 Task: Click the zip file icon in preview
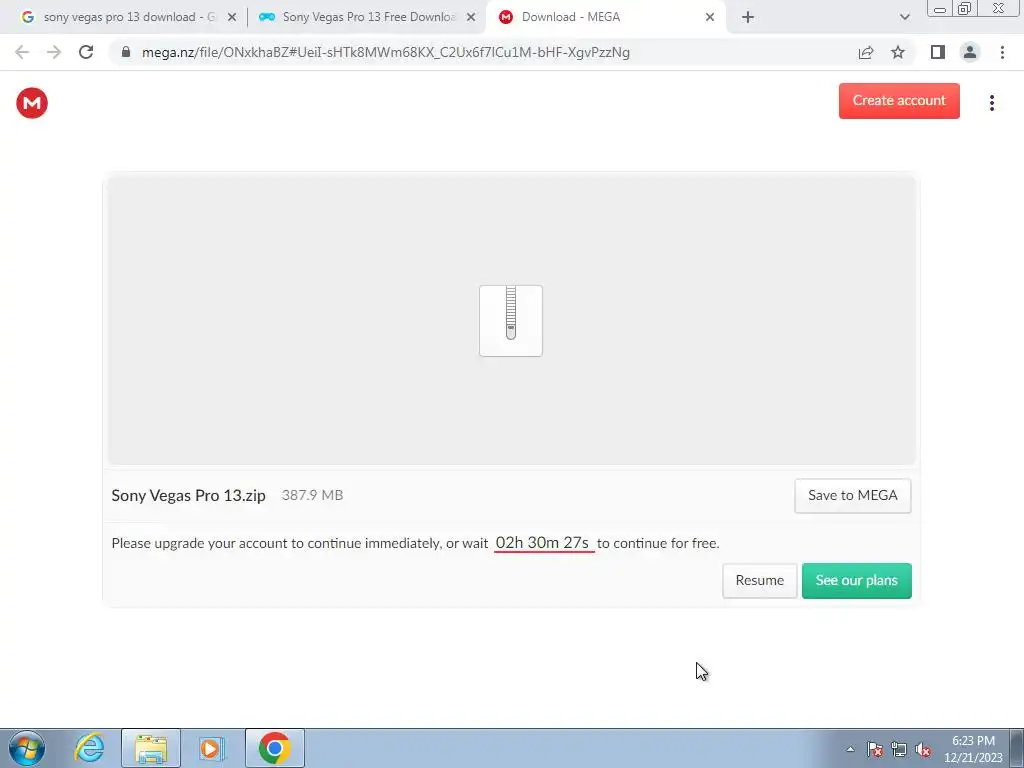511,321
